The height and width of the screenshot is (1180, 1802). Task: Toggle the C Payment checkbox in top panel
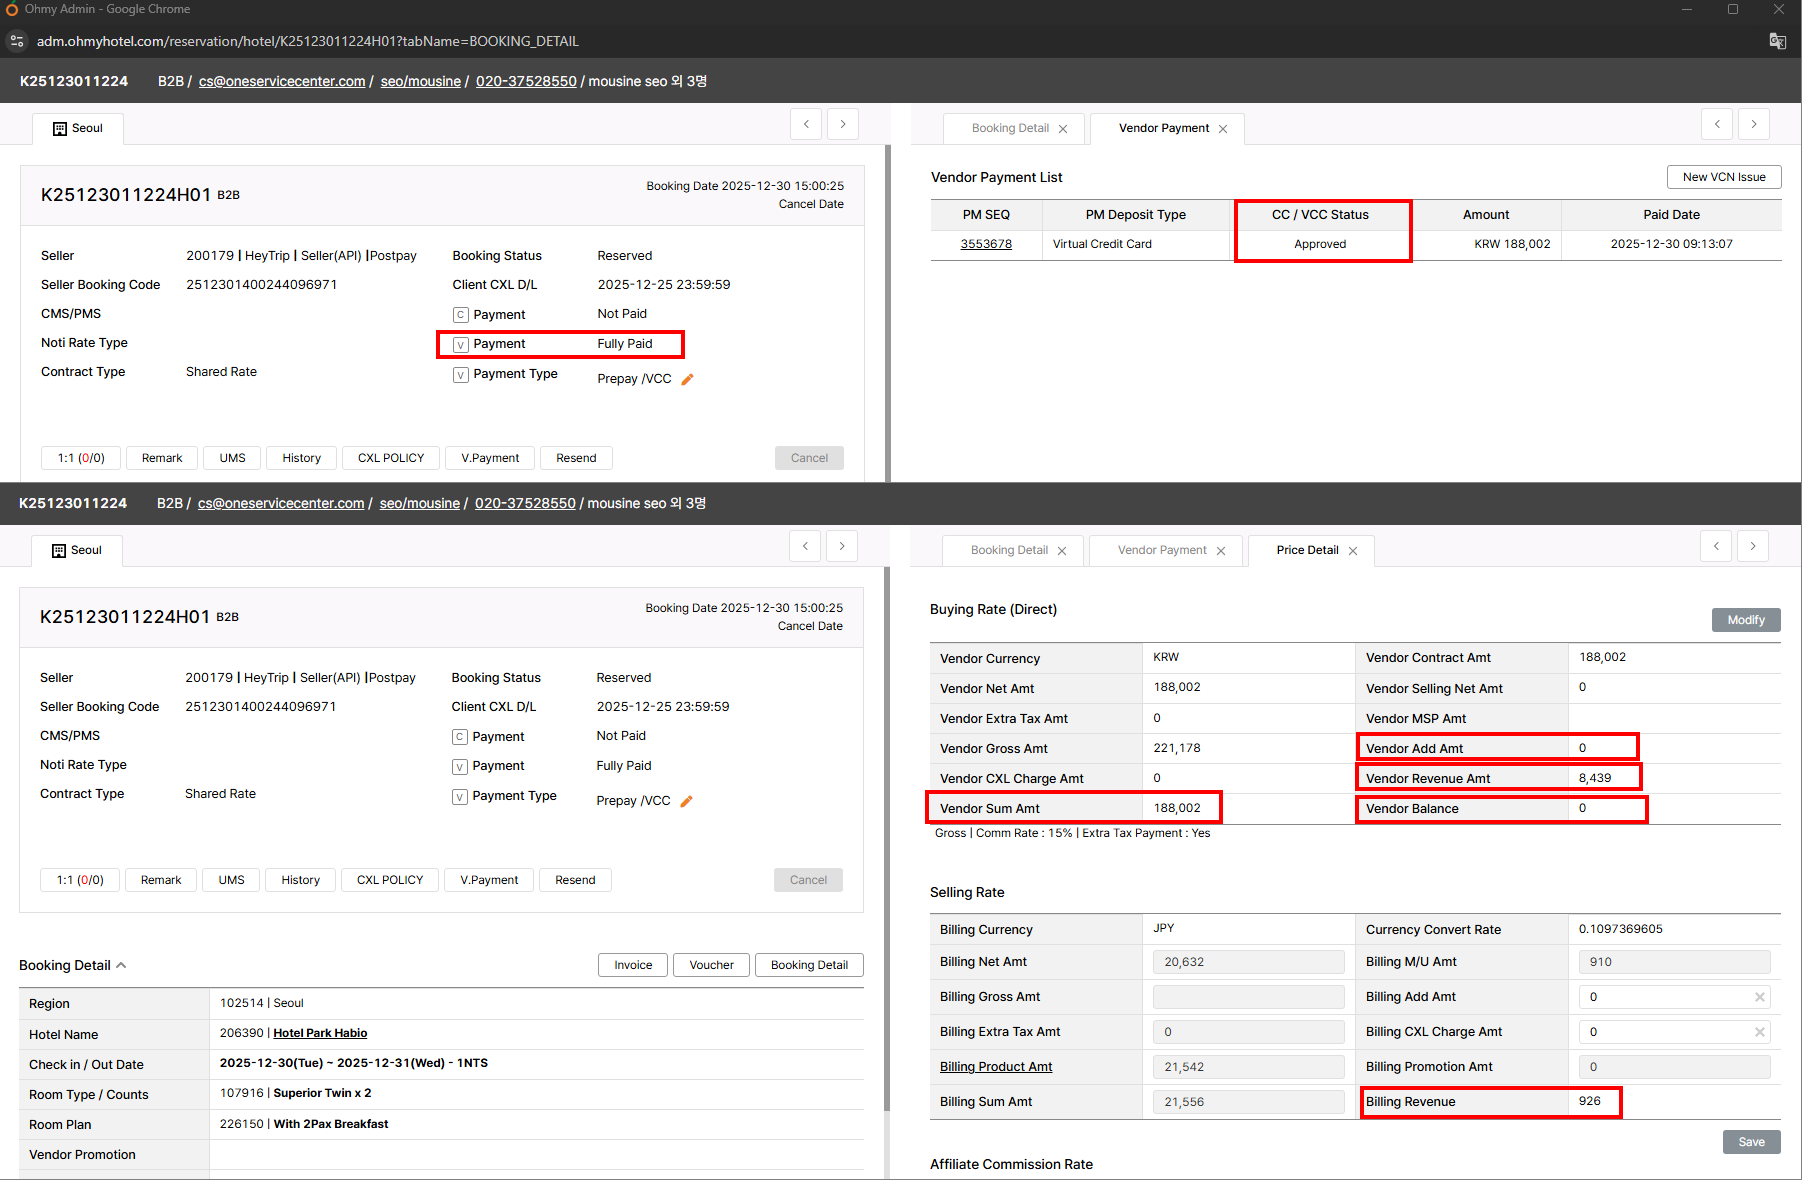click(461, 315)
